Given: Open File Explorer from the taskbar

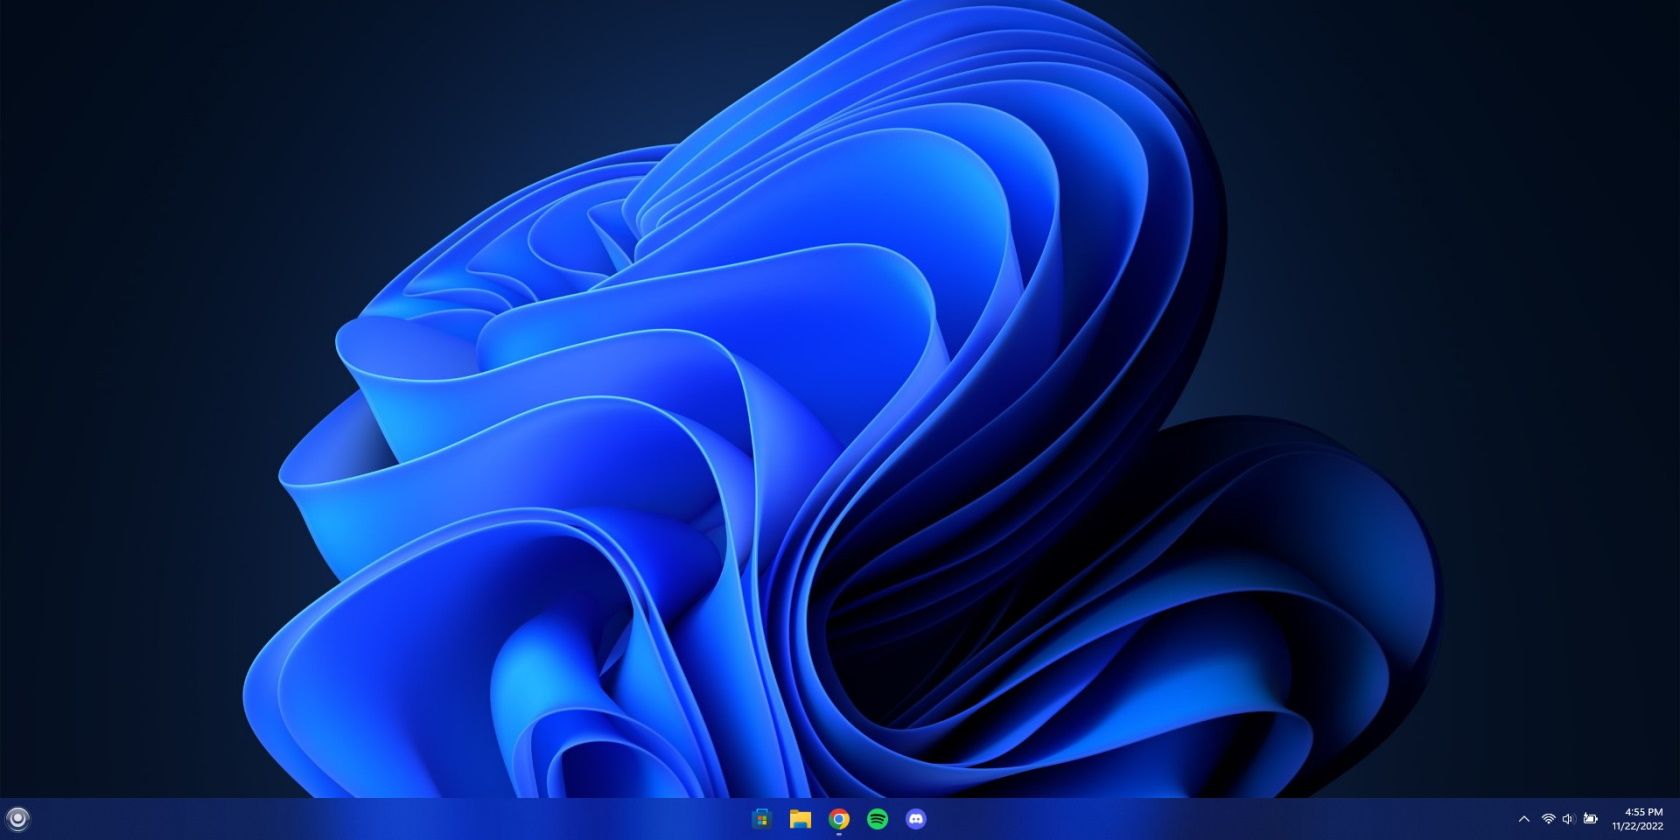Looking at the screenshot, I should click(800, 819).
